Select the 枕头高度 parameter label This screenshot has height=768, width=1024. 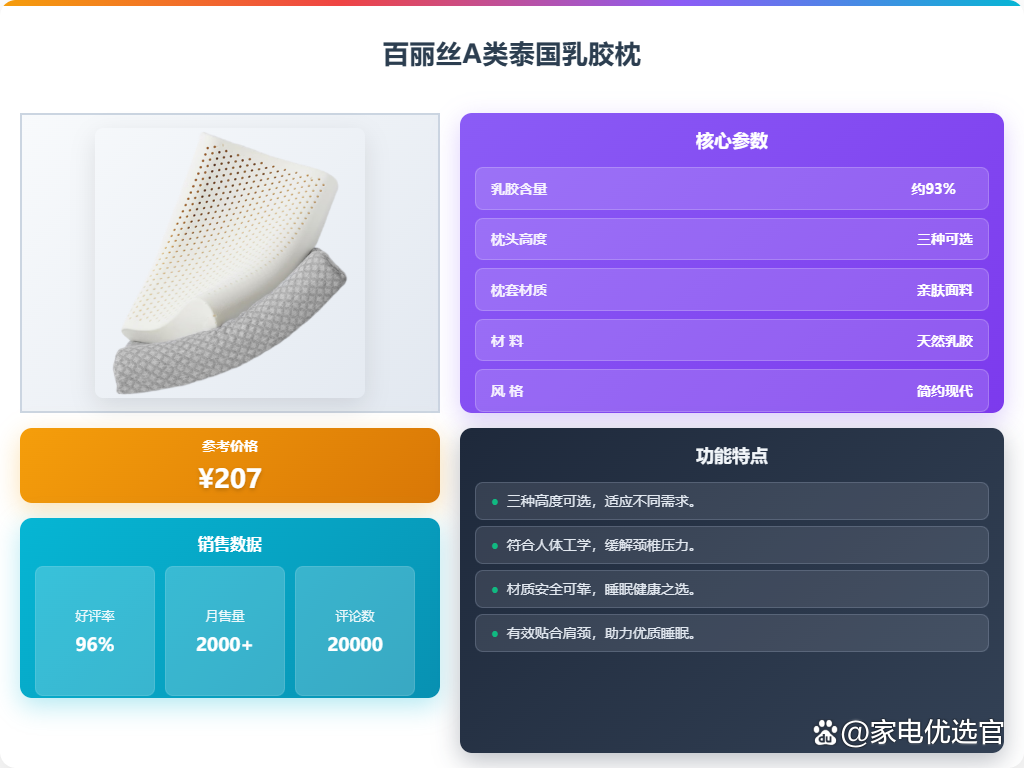(519, 239)
